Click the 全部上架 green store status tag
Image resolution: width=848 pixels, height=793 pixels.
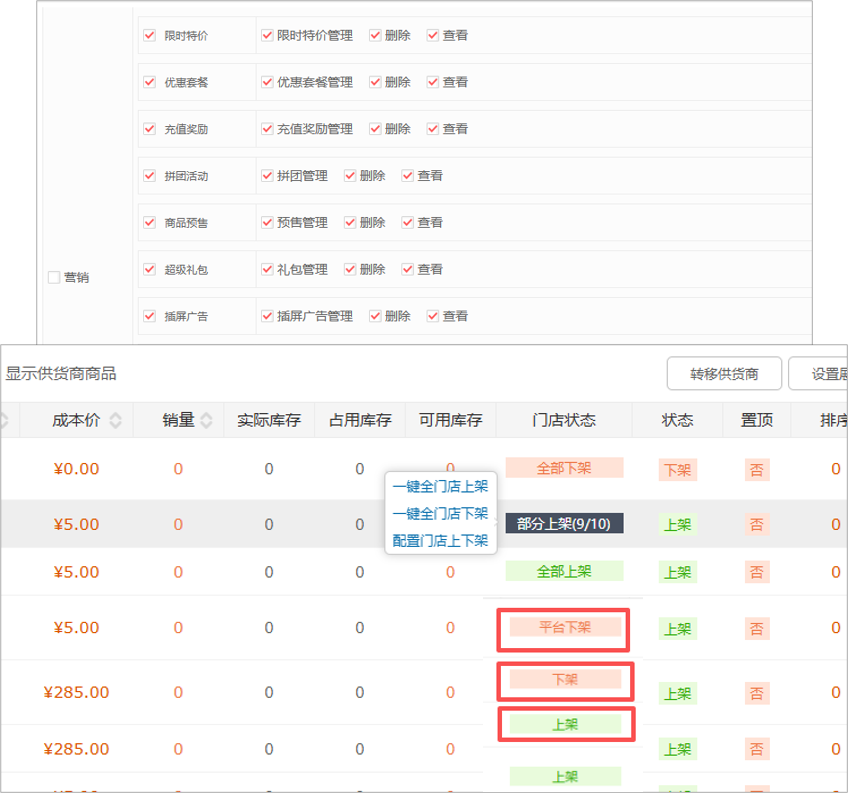(x=564, y=571)
